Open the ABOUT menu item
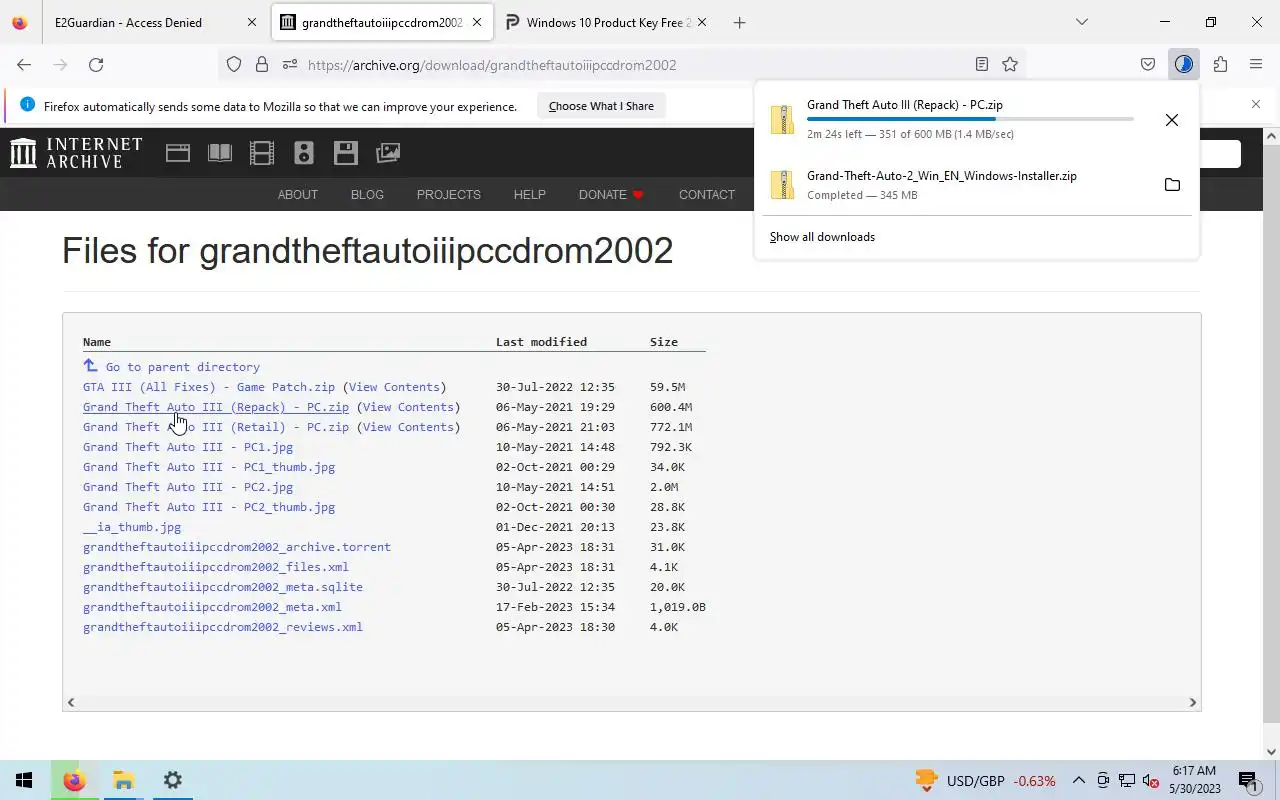The width and height of the screenshot is (1280, 800). (x=298, y=195)
